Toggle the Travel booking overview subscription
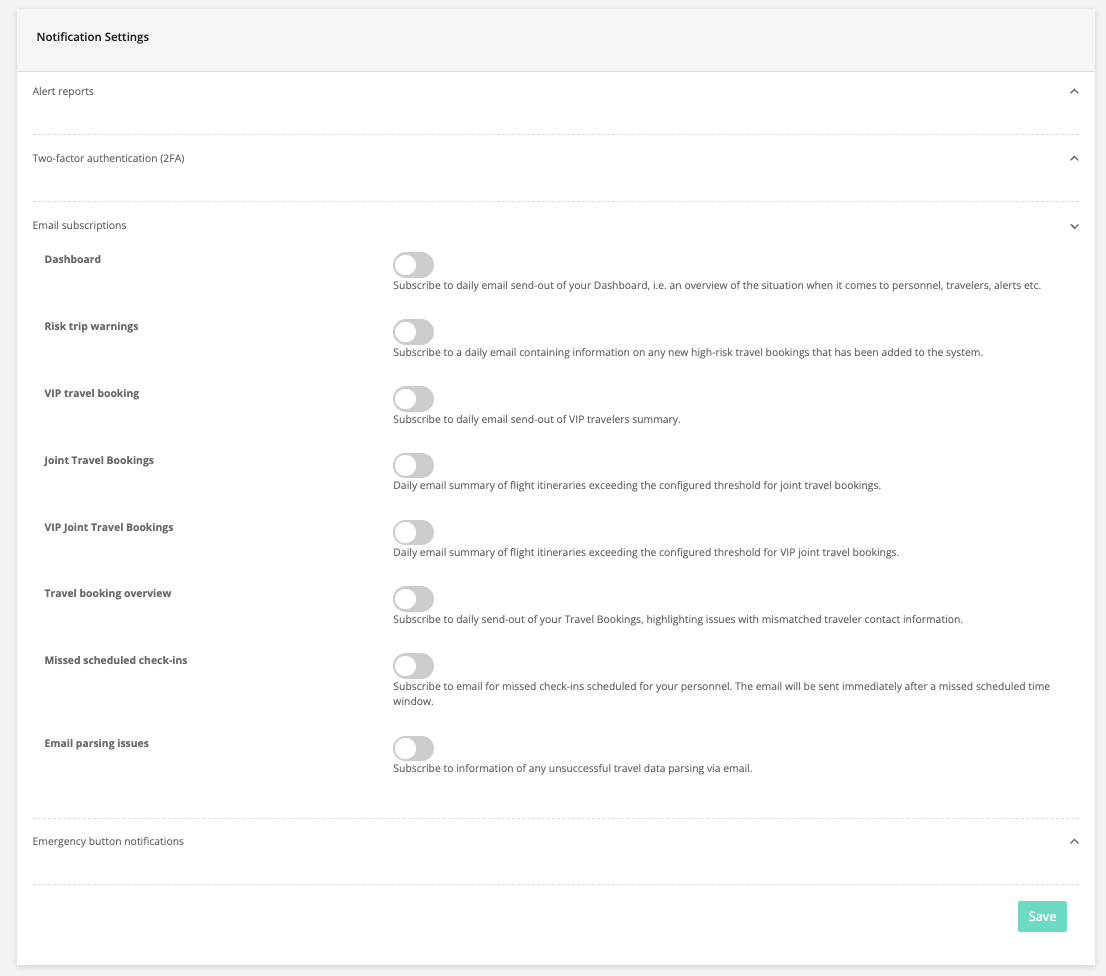Viewport: 1106px width, 976px height. click(x=413, y=598)
